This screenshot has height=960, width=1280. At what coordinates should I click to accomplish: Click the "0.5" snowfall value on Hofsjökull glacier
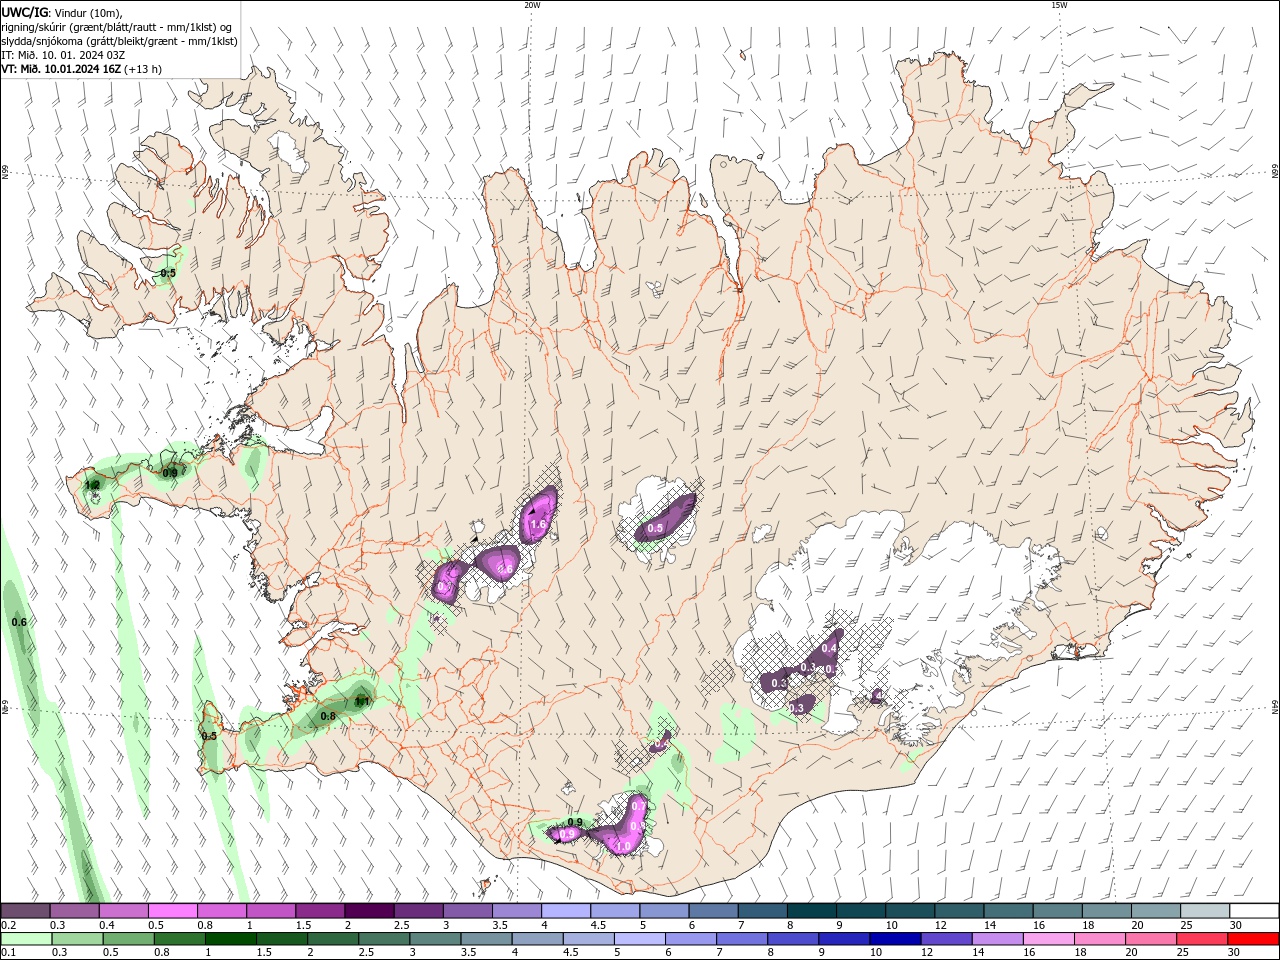point(656,528)
